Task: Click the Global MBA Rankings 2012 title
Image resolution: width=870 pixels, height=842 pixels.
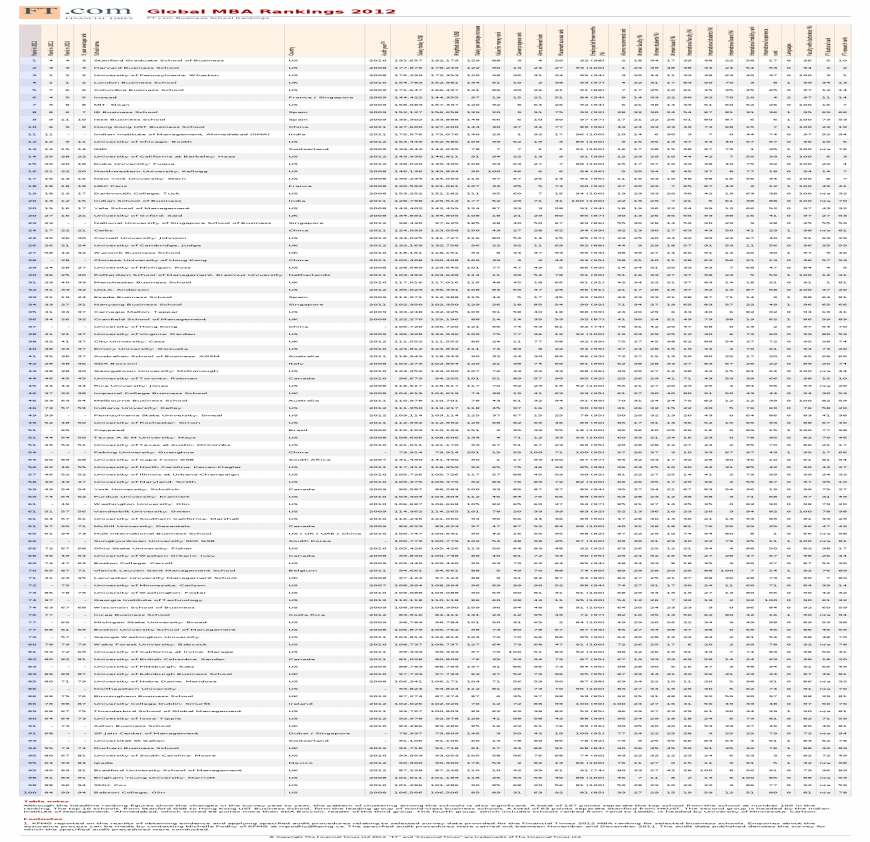Action: (271, 11)
